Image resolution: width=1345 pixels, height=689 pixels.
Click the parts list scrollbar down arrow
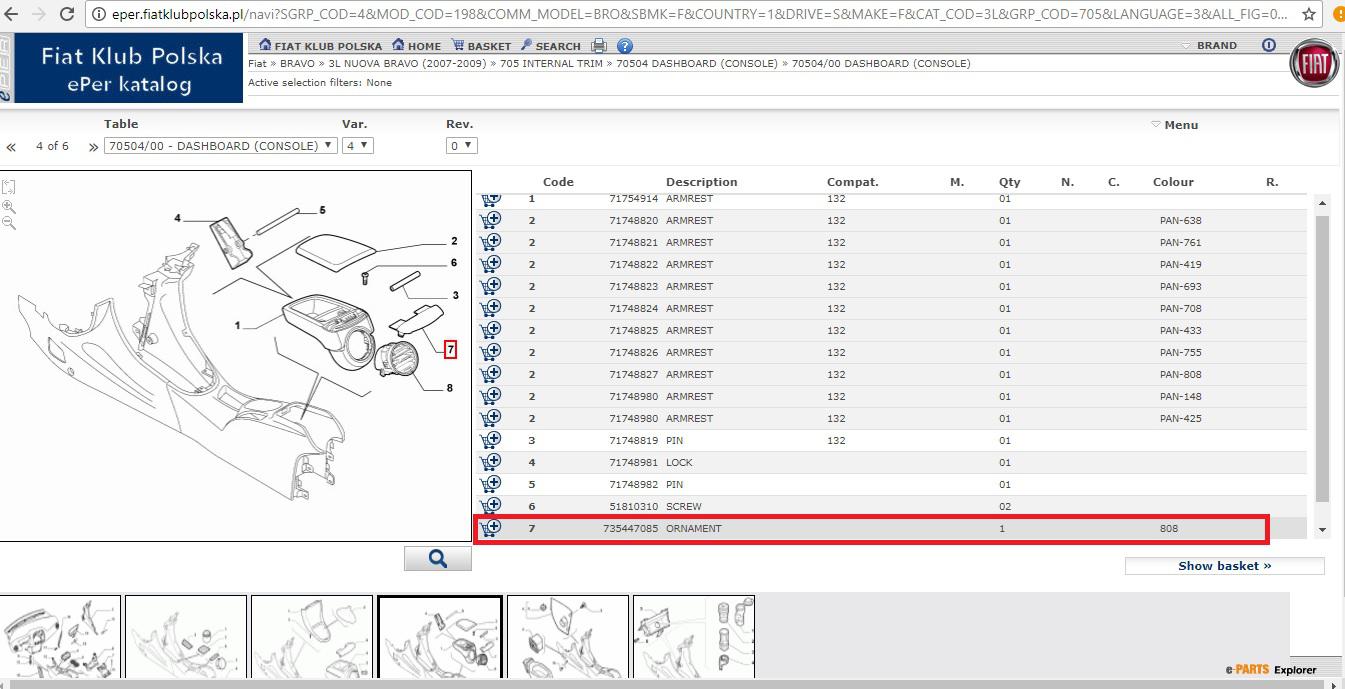(1323, 530)
